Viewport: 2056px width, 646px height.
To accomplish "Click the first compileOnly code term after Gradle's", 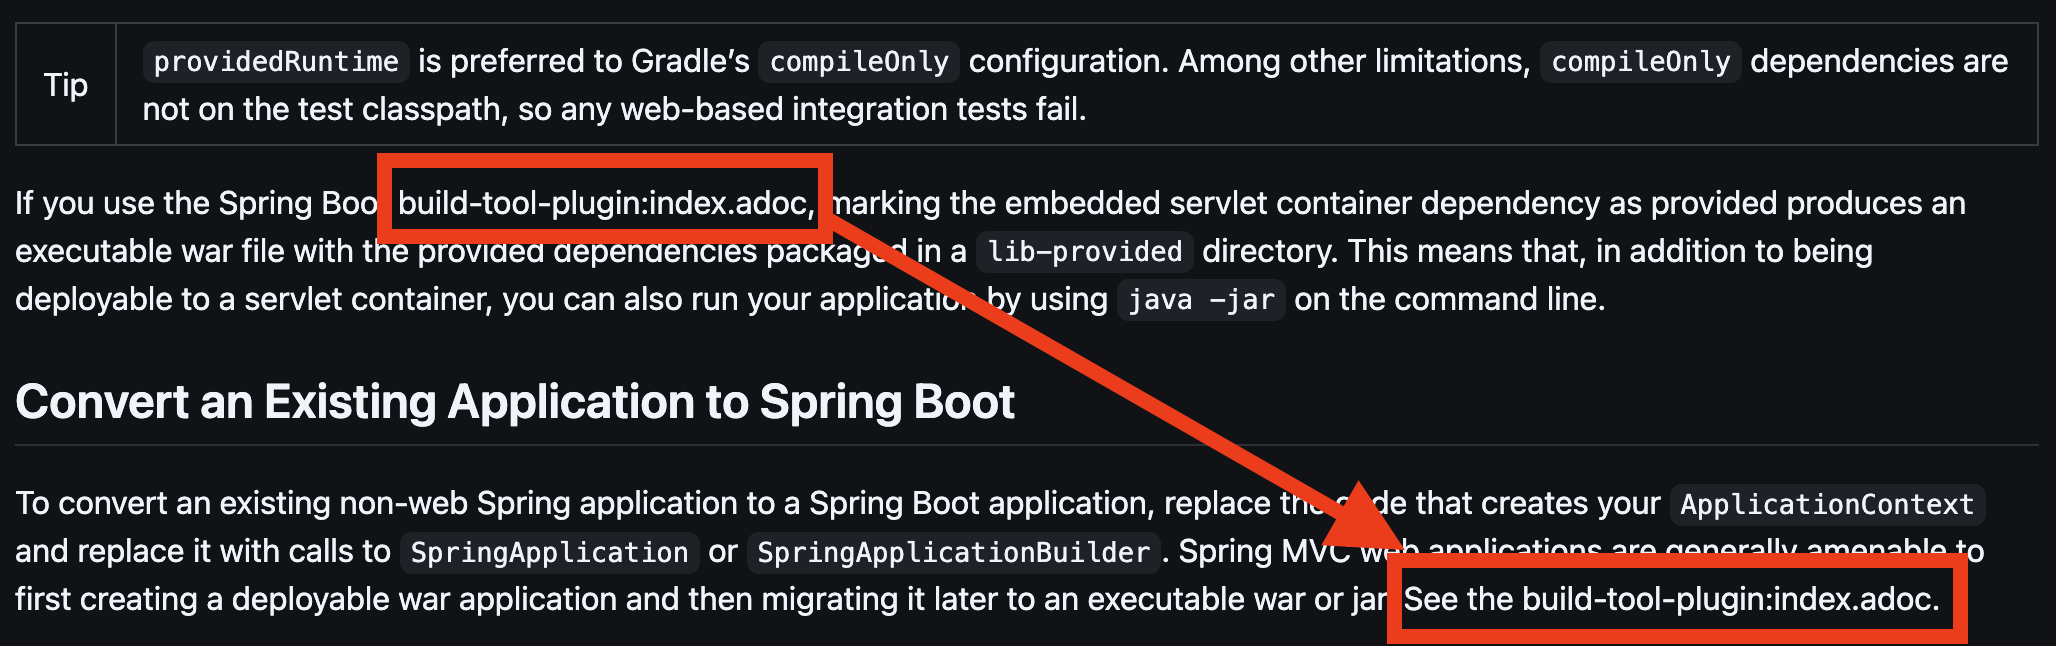I will click(859, 62).
